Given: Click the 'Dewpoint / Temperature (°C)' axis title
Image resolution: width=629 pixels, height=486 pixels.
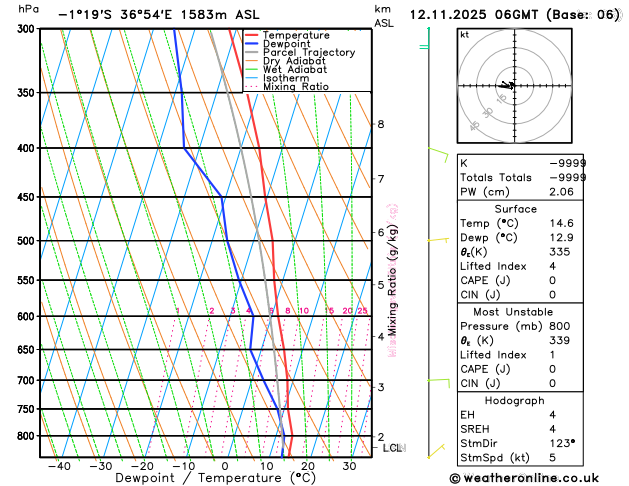Looking at the screenshot, I should (x=215, y=478).
